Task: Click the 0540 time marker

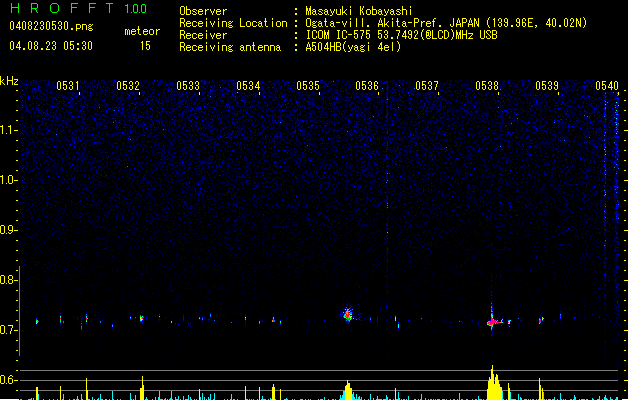Action: [607, 86]
